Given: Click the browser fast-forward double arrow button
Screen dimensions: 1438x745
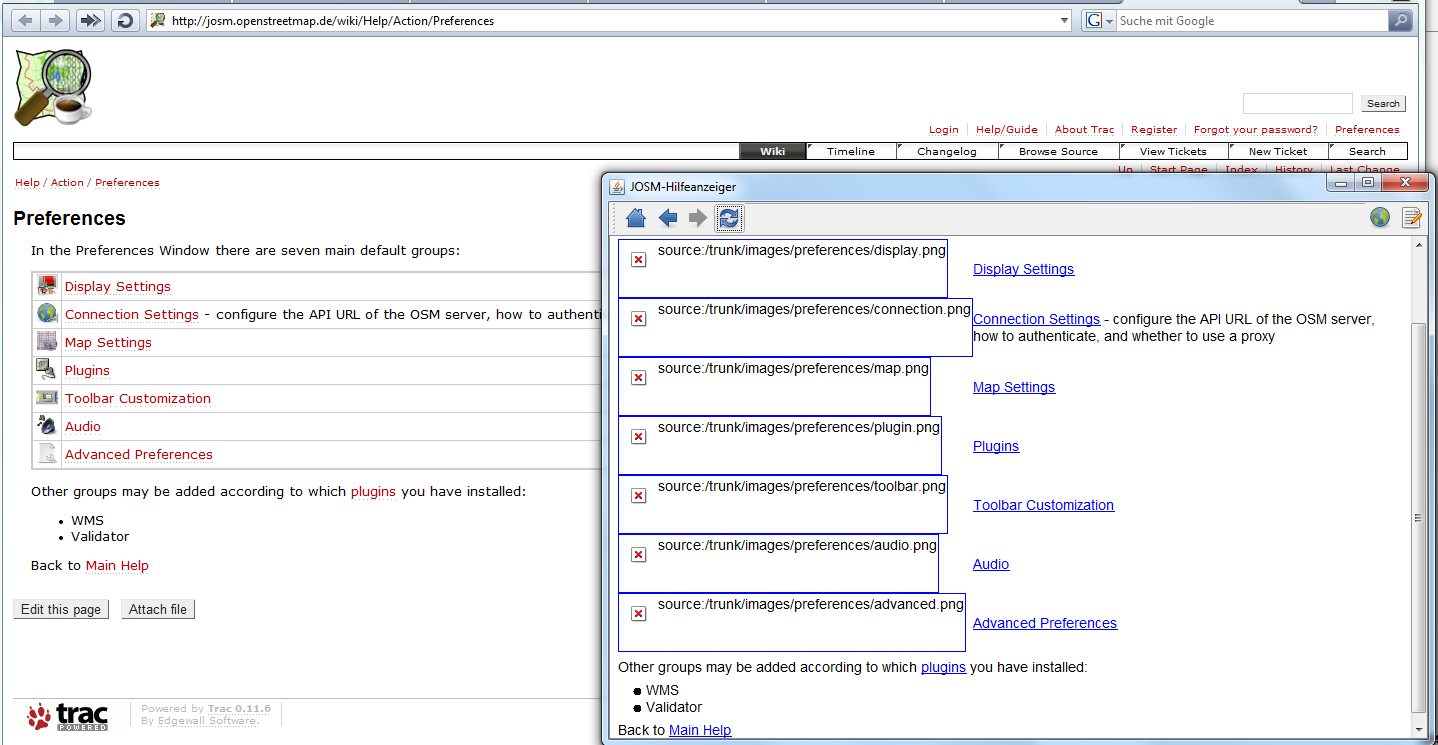Looking at the screenshot, I should point(90,20).
